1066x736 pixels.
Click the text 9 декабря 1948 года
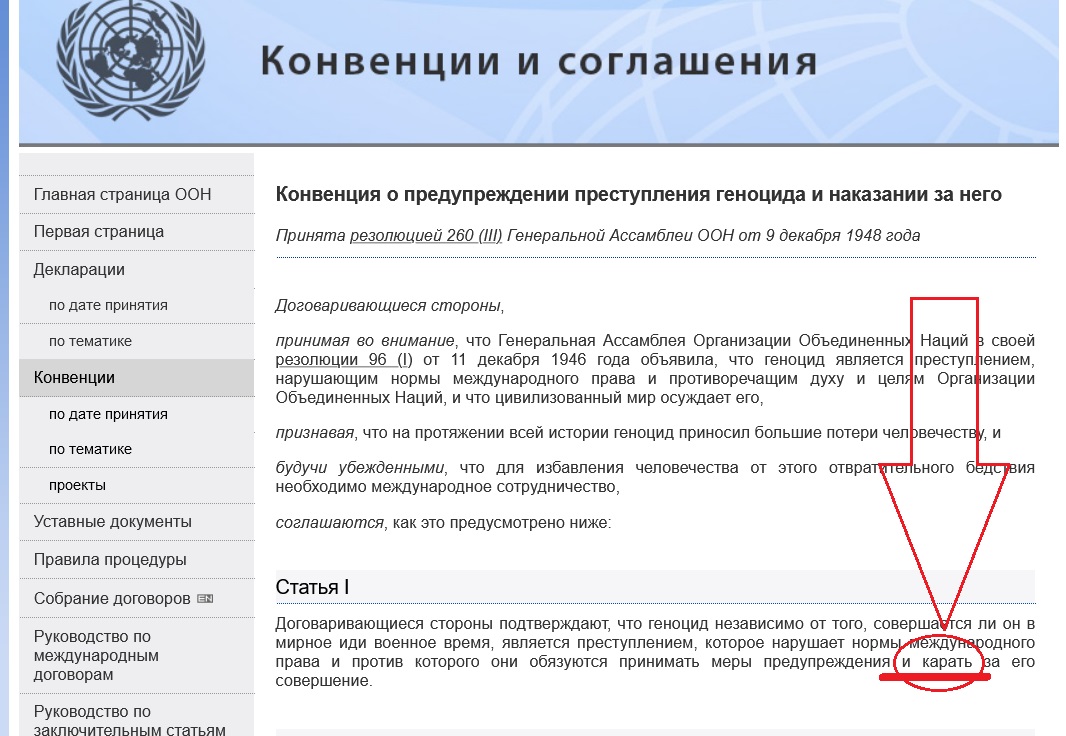(843, 236)
